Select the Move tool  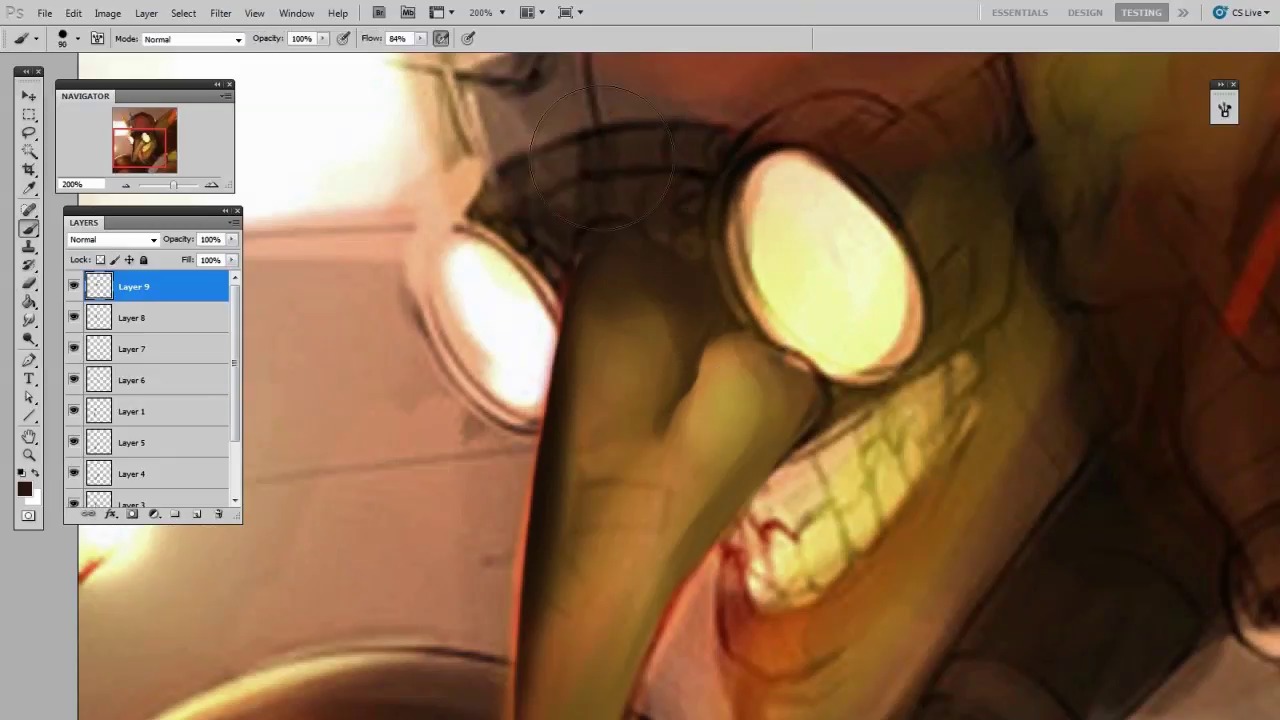click(29, 96)
